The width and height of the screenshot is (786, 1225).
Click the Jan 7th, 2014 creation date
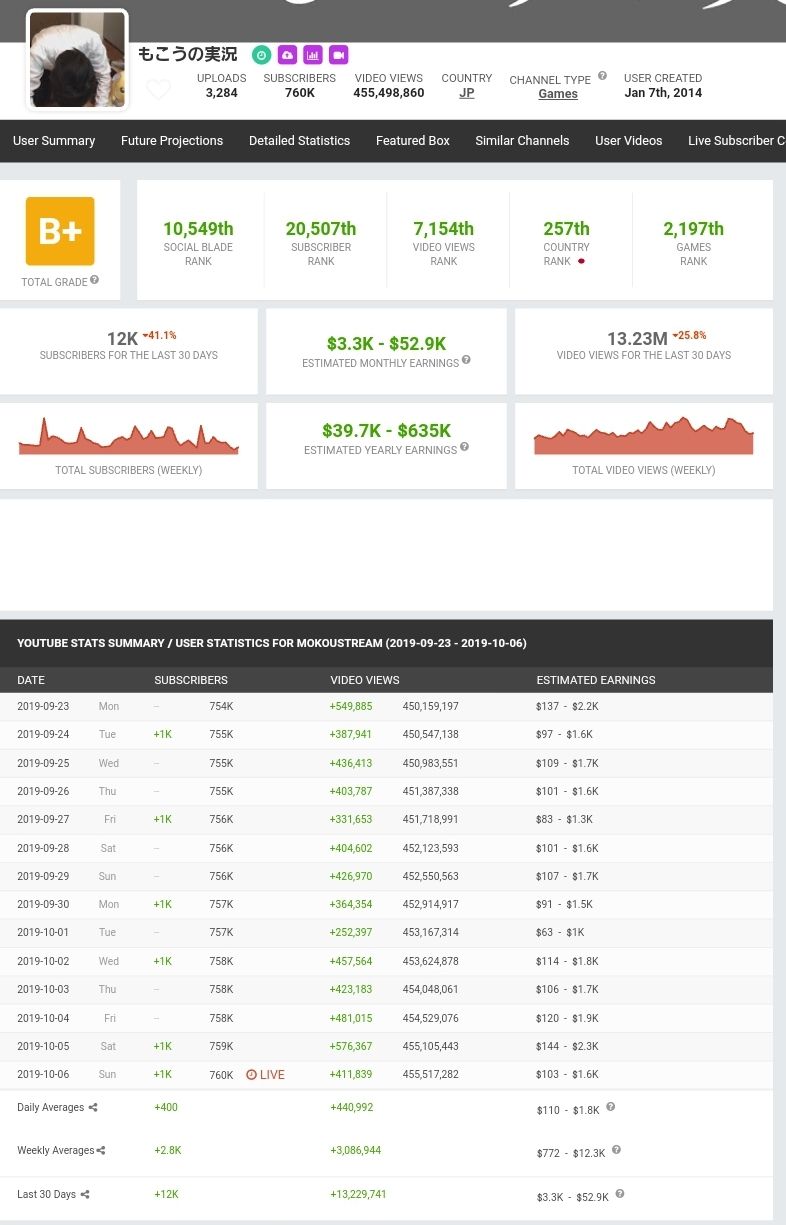[x=663, y=93]
